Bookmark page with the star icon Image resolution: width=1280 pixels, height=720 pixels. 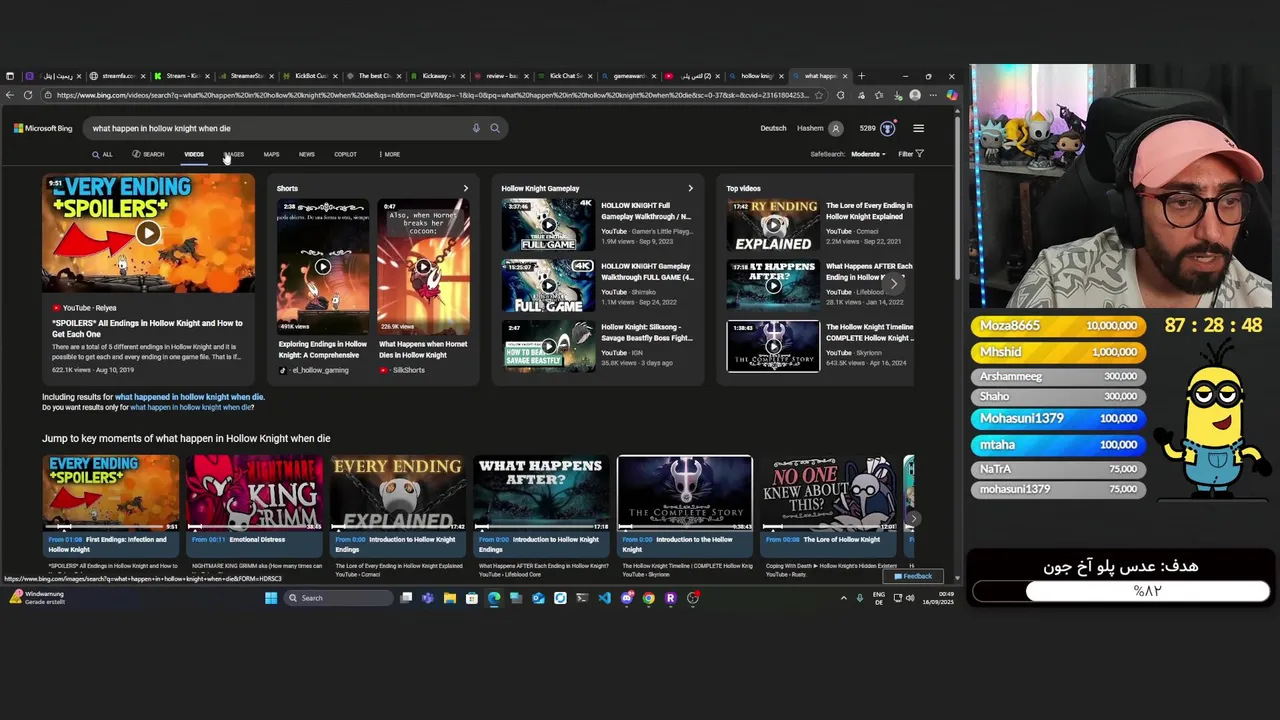coord(819,95)
